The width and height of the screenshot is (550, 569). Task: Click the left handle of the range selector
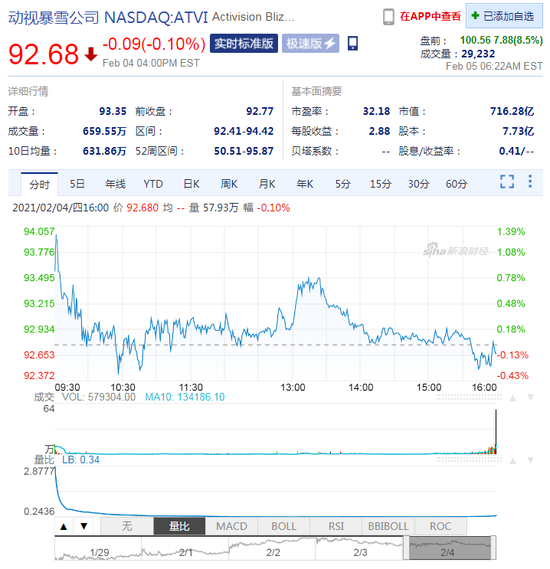pyautogui.click(x=406, y=548)
